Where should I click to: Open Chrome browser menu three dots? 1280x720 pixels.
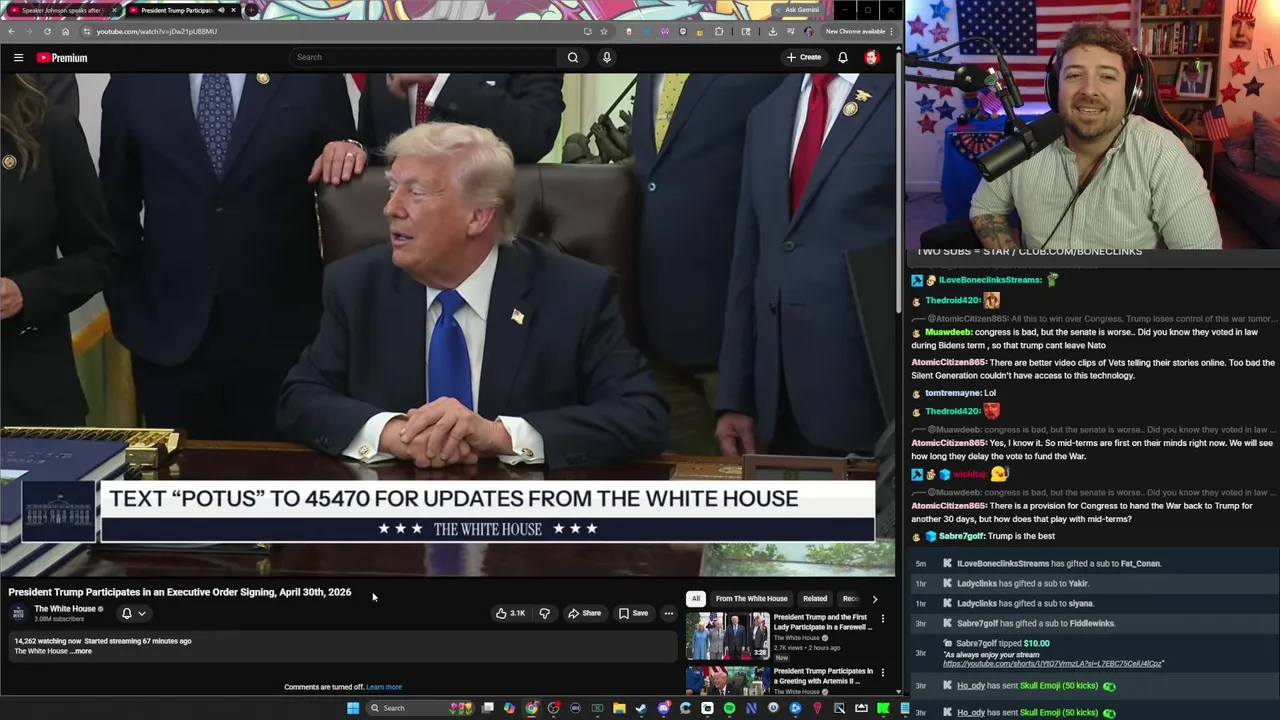[891, 31]
